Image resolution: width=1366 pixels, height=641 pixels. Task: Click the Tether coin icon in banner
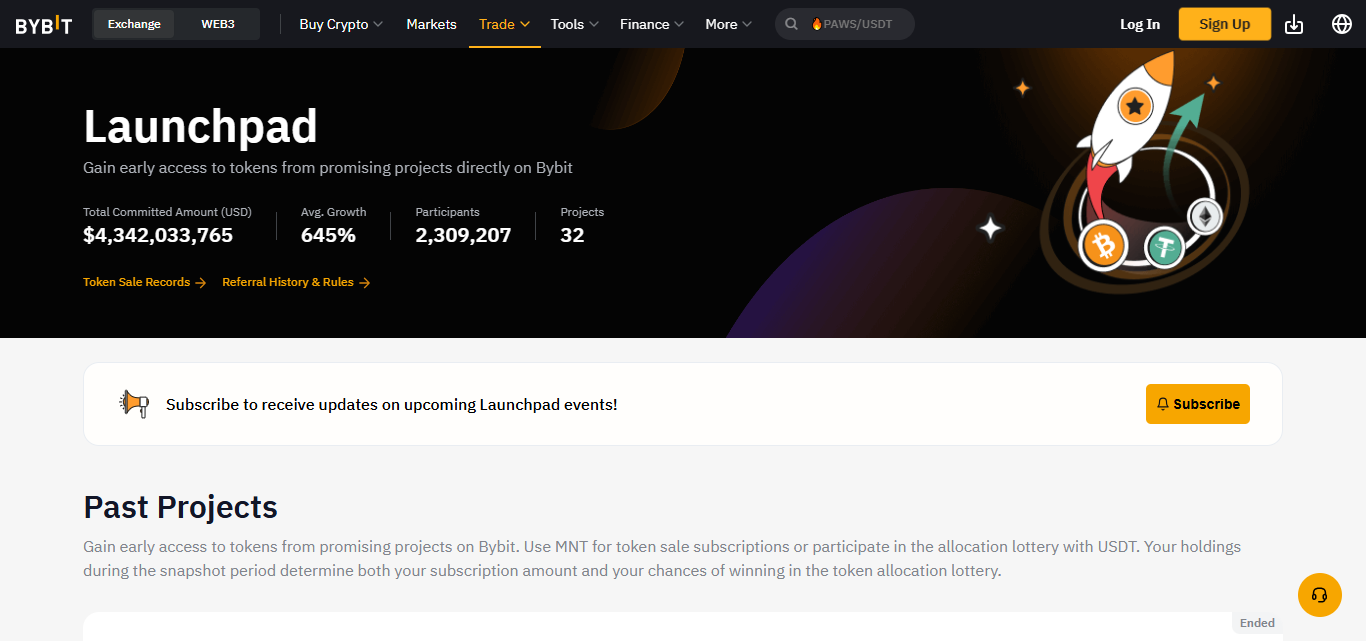pyautogui.click(x=1164, y=247)
